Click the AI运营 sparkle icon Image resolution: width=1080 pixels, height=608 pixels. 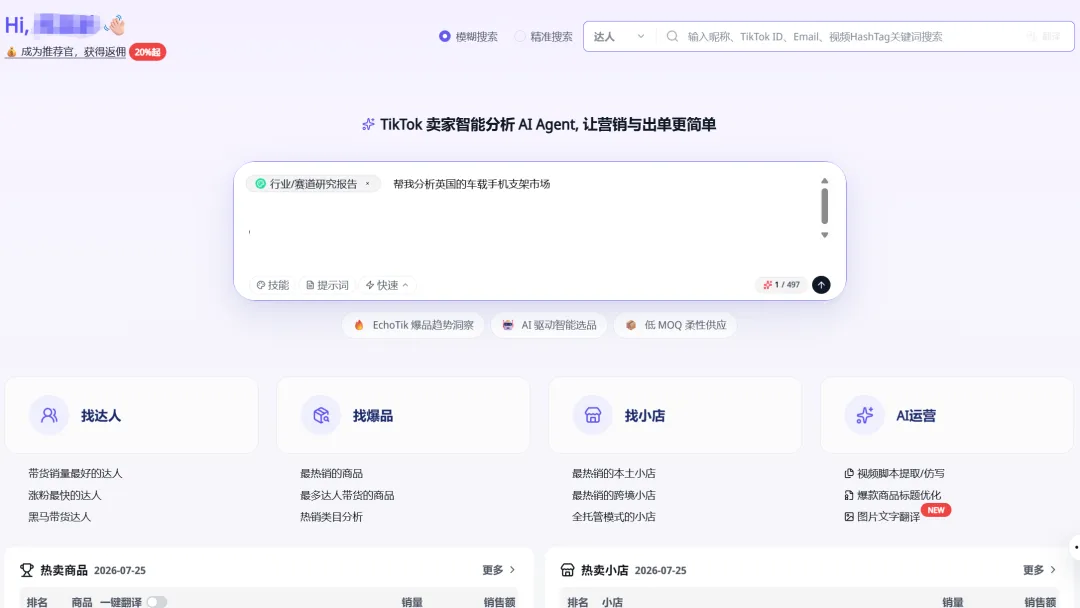(x=864, y=415)
